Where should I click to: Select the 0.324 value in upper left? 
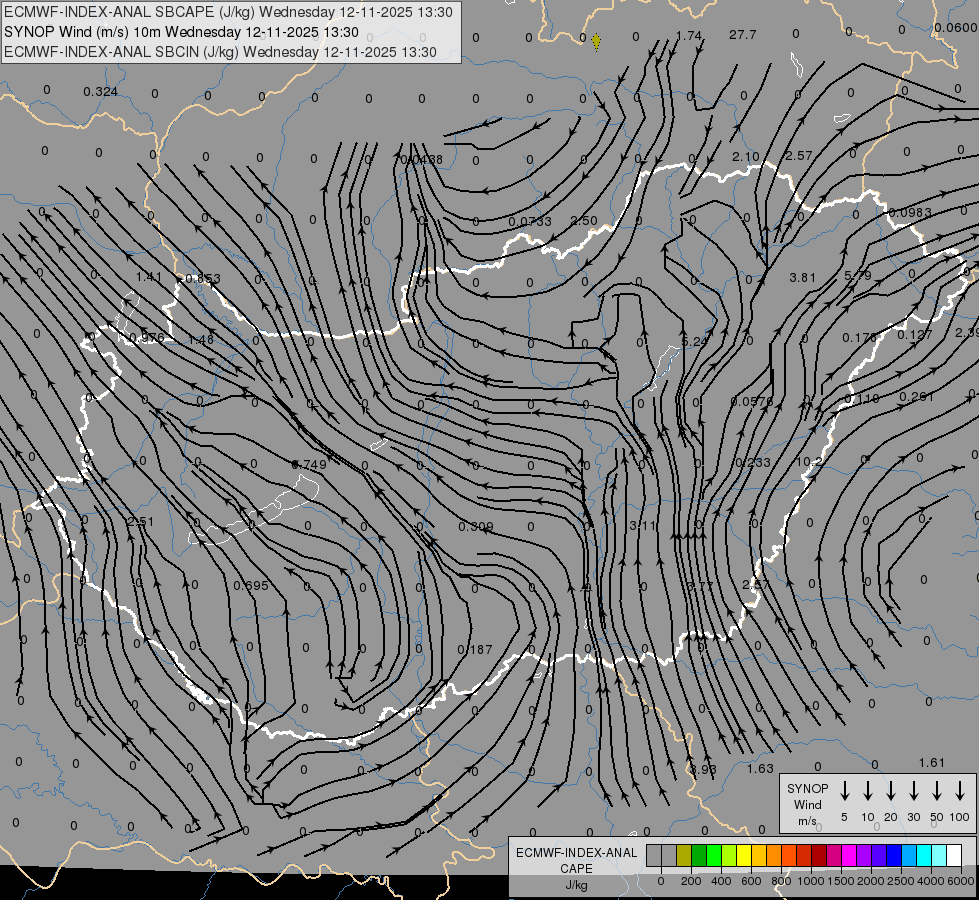(100, 92)
